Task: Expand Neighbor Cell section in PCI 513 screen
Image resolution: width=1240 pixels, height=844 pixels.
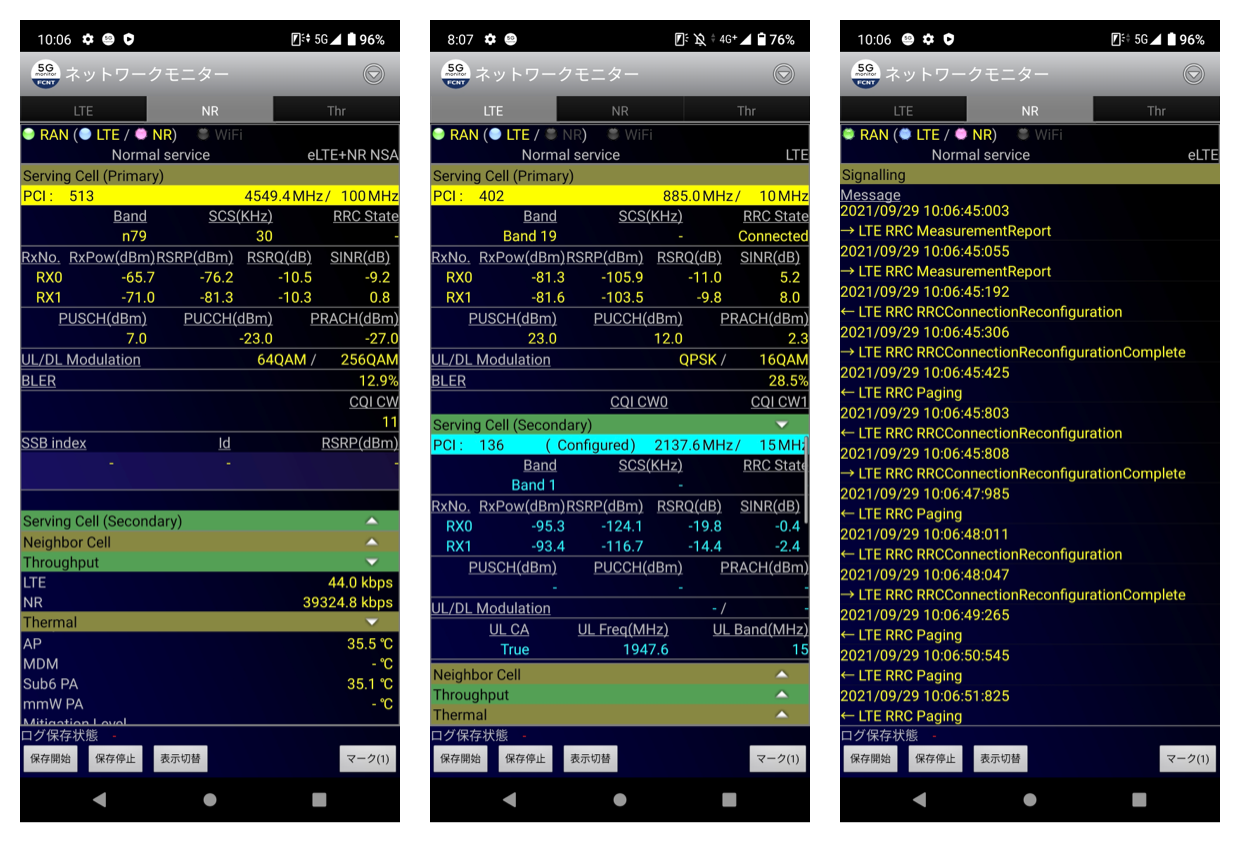Action: pos(210,542)
